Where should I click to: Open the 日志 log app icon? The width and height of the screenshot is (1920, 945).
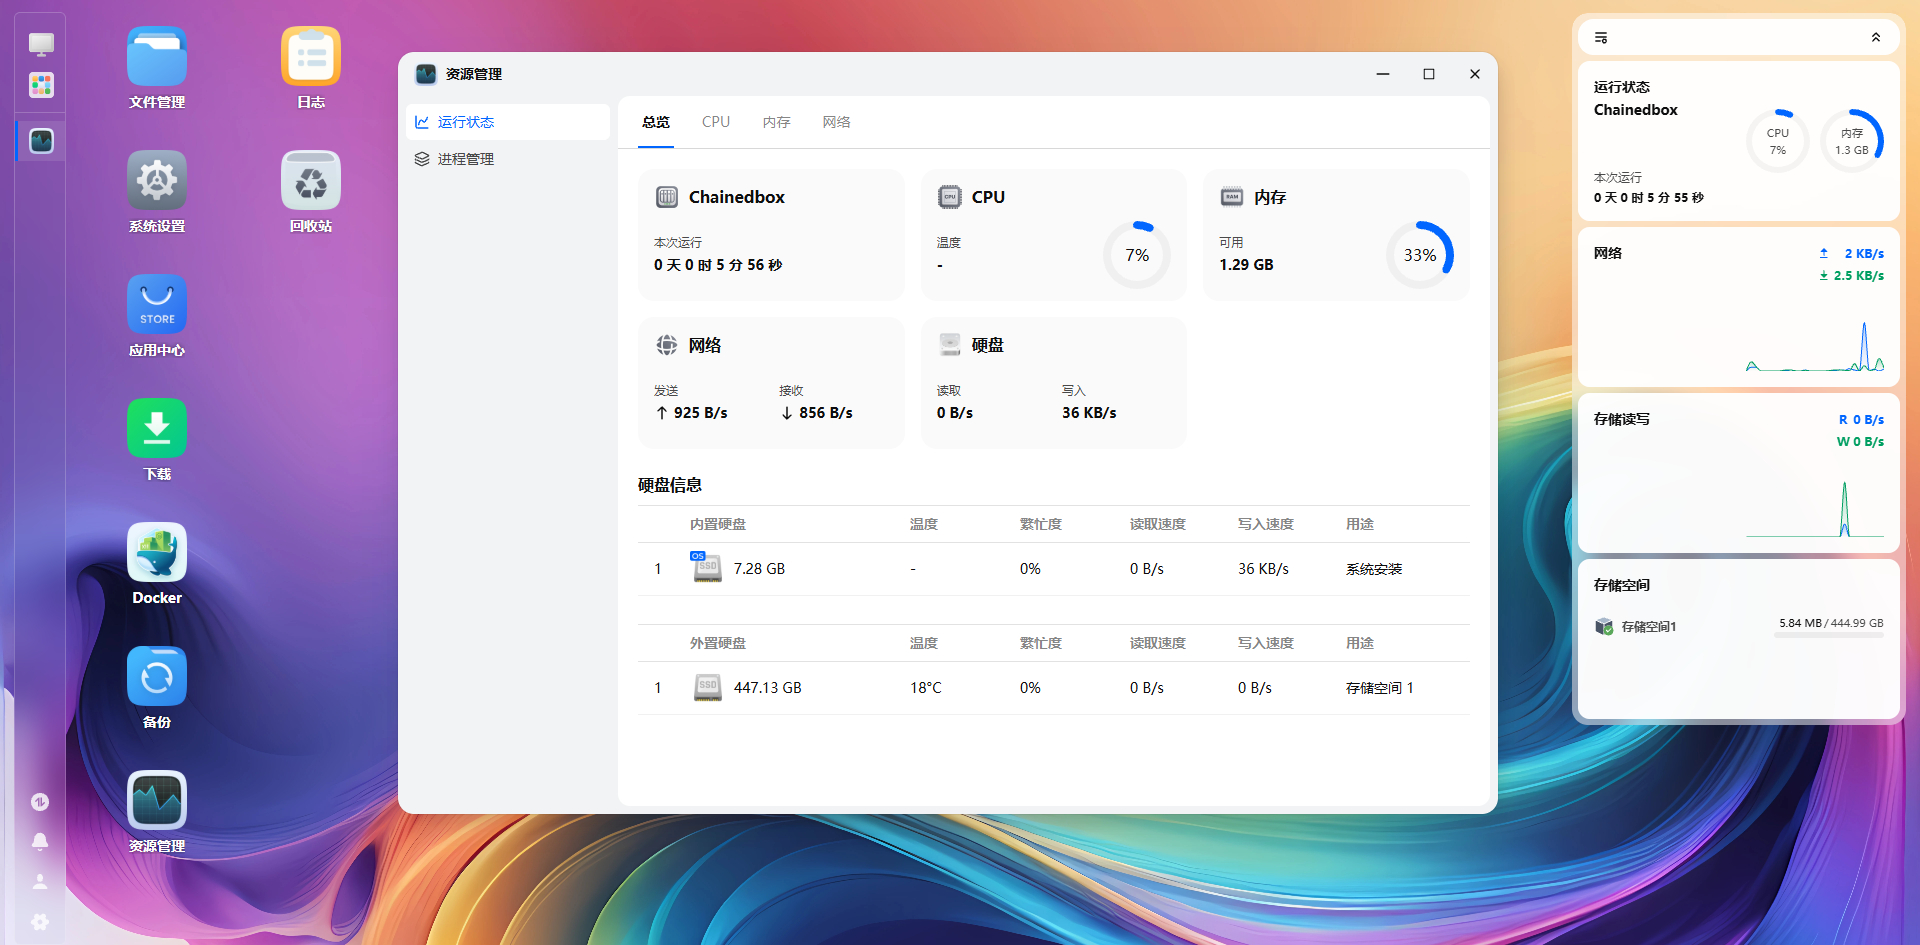tap(311, 57)
